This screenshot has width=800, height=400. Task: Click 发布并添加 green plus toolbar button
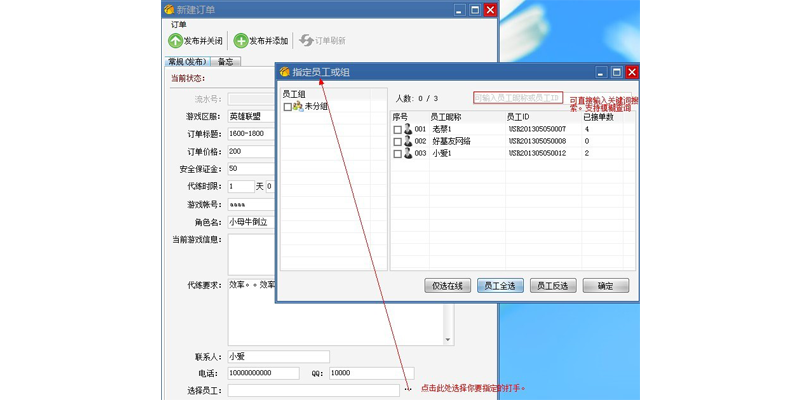[x=261, y=41]
